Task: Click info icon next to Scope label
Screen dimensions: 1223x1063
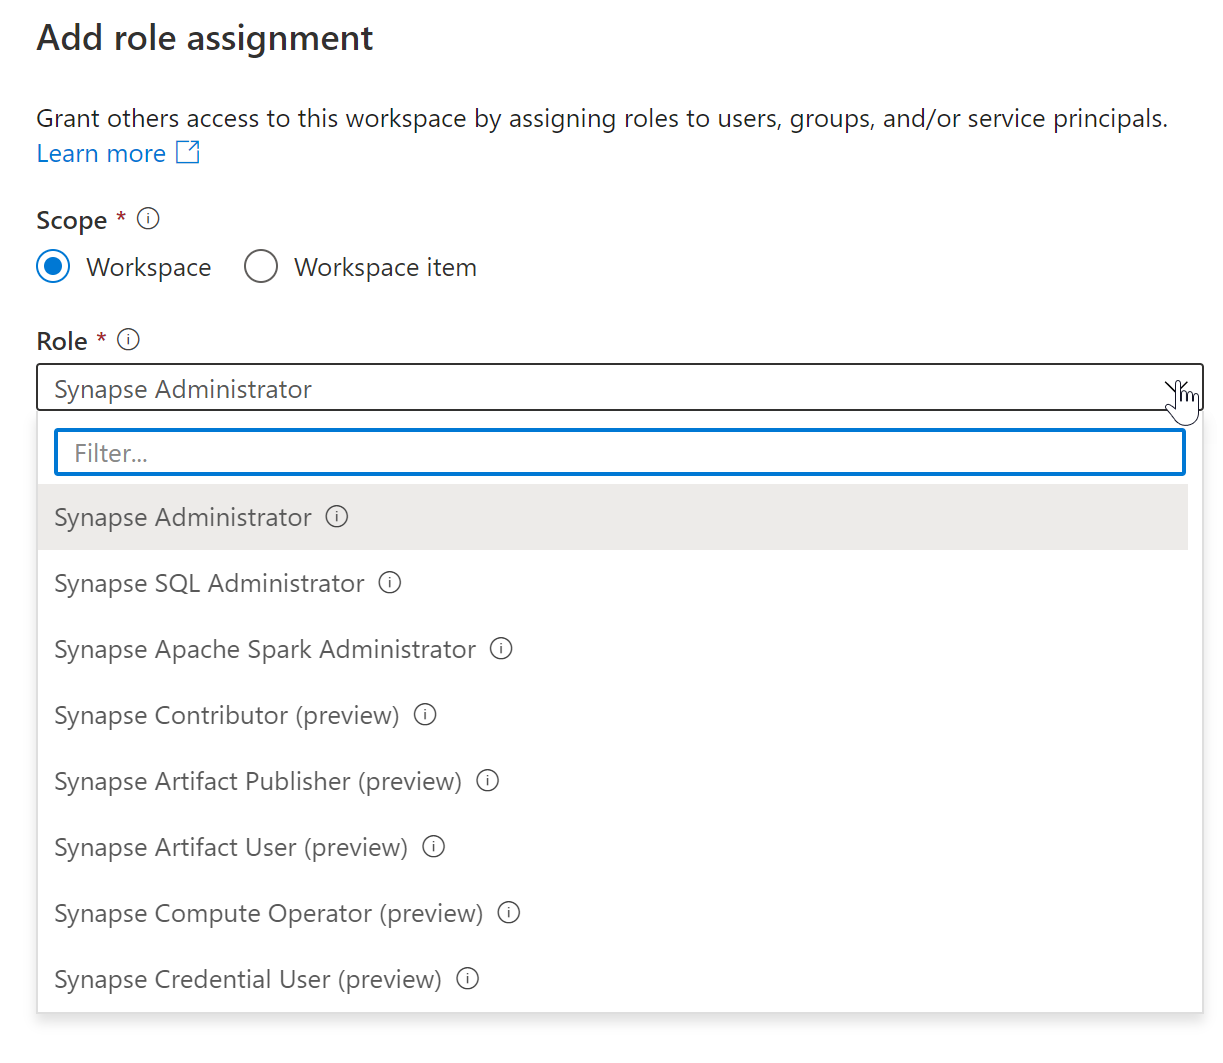Action: [x=148, y=219]
